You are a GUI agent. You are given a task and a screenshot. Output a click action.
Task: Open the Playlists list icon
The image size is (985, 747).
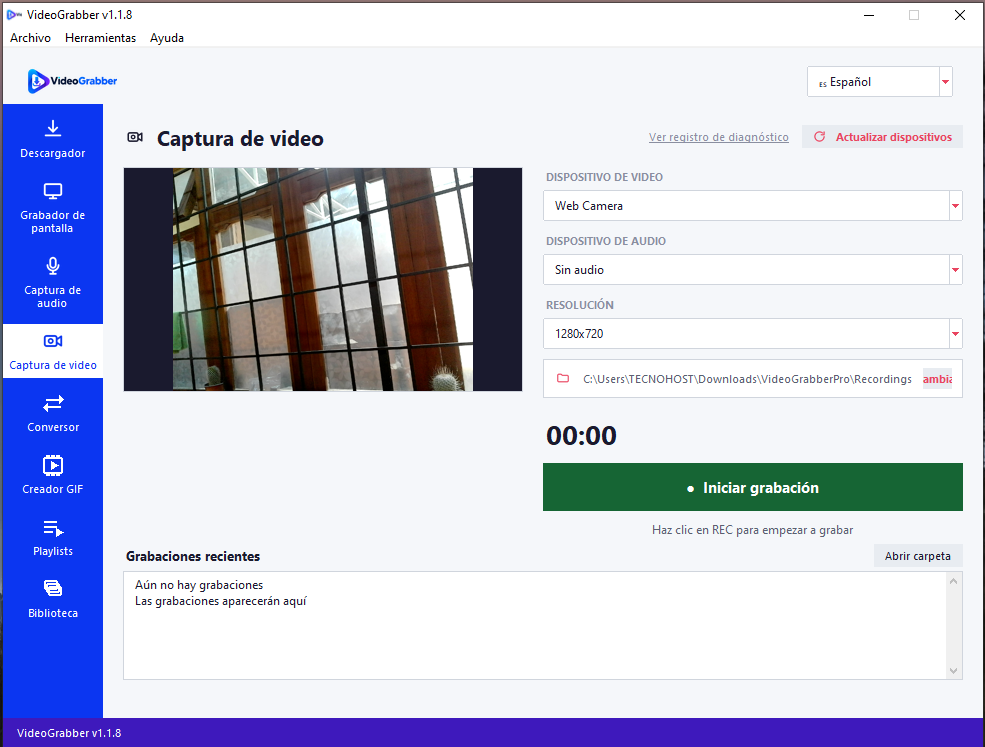[53, 528]
